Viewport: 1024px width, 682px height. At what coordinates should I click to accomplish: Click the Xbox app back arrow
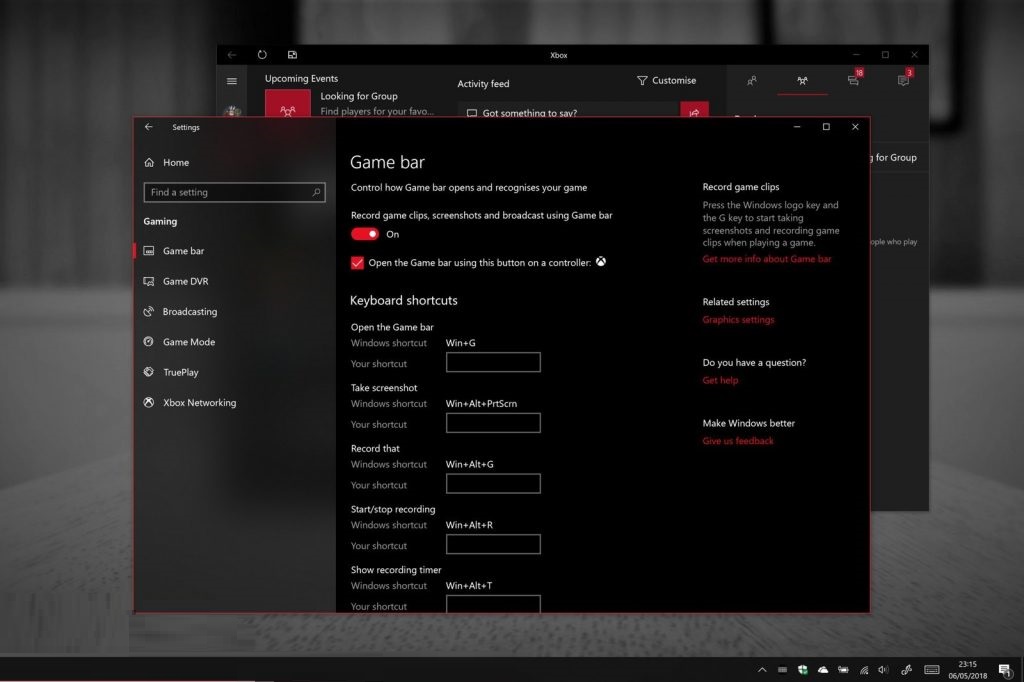232,55
